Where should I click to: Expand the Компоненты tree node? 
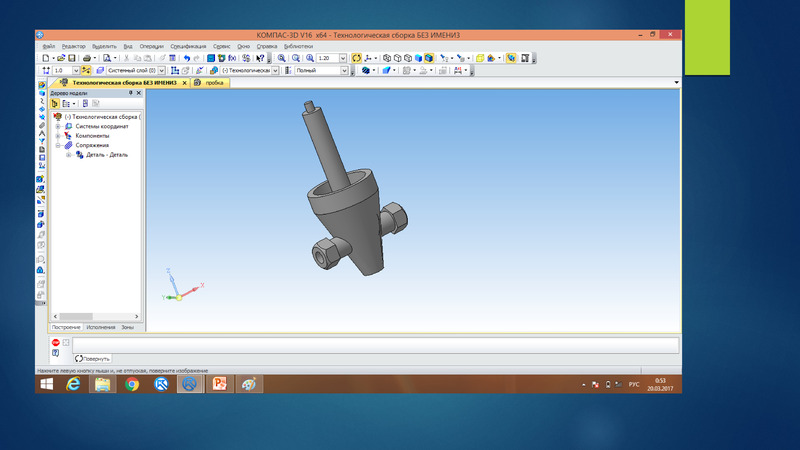coord(58,136)
